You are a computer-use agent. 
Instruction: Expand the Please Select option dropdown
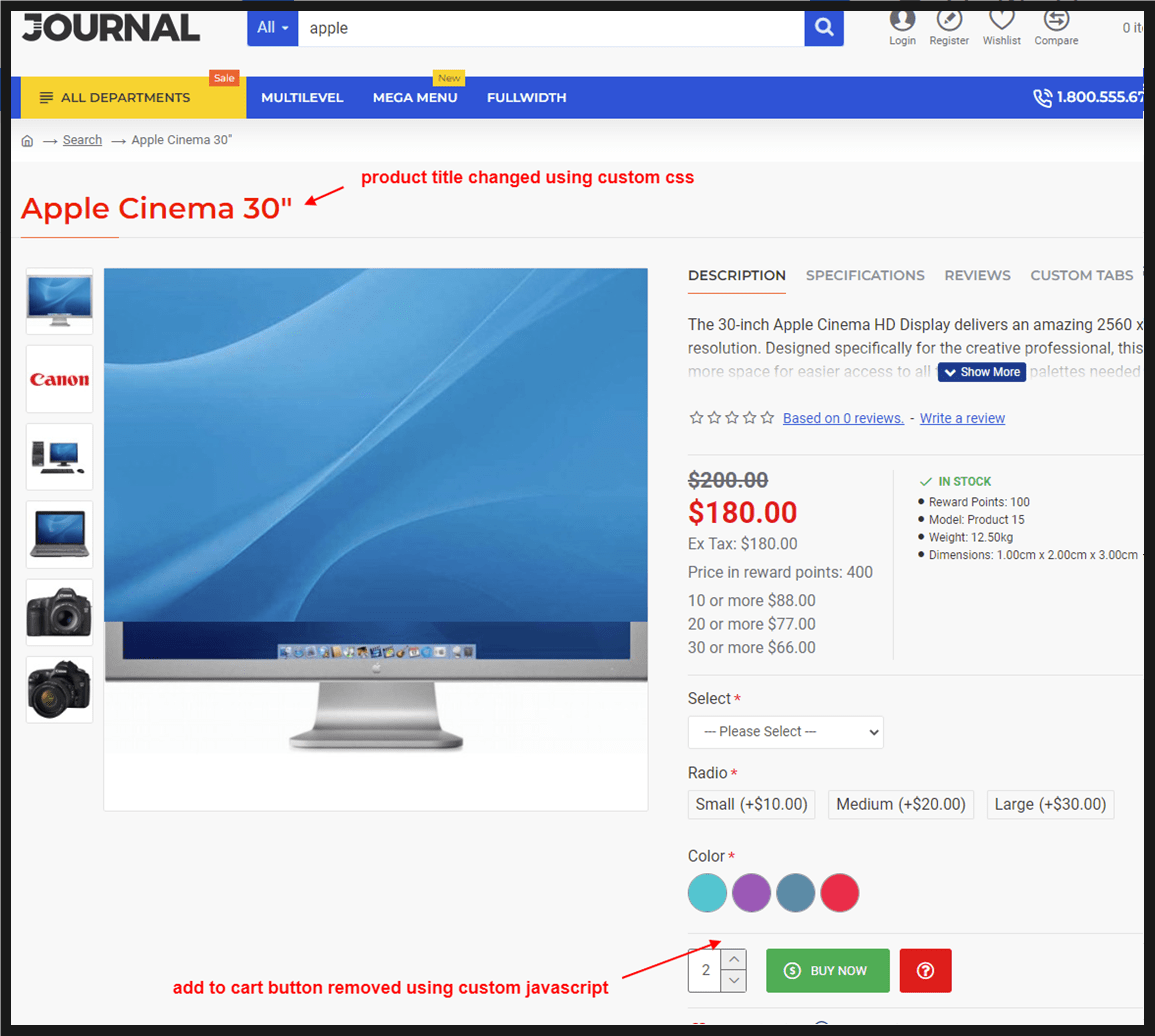(x=785, y=732)
